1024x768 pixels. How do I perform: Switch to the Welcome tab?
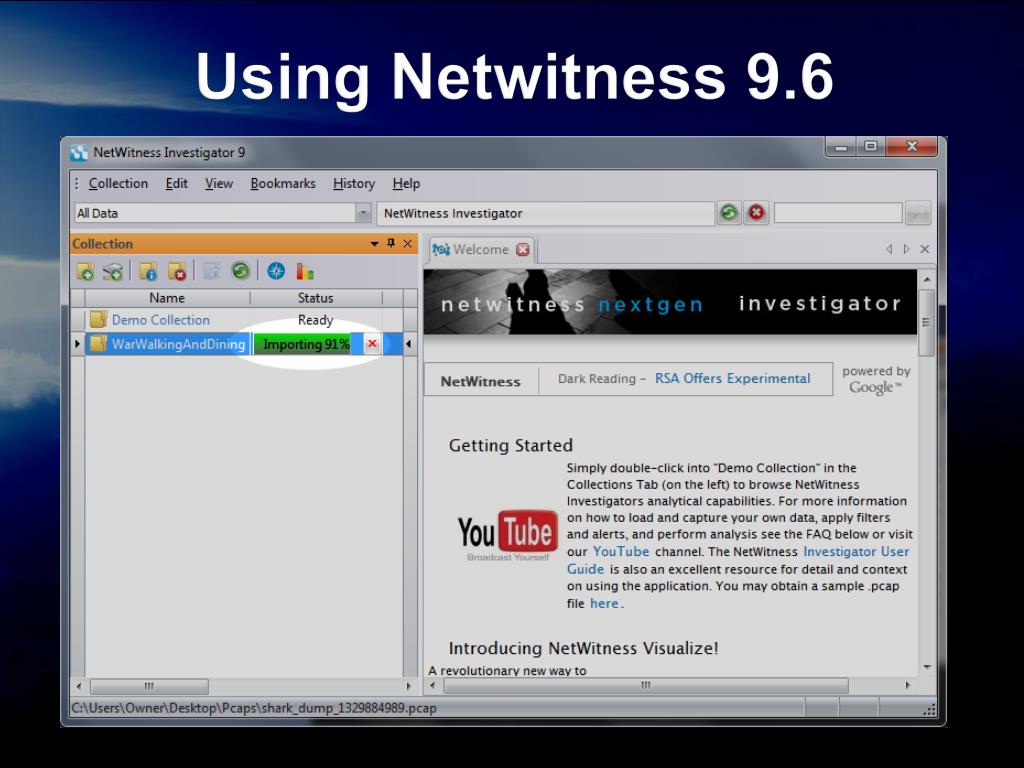(x=481, y=249)
